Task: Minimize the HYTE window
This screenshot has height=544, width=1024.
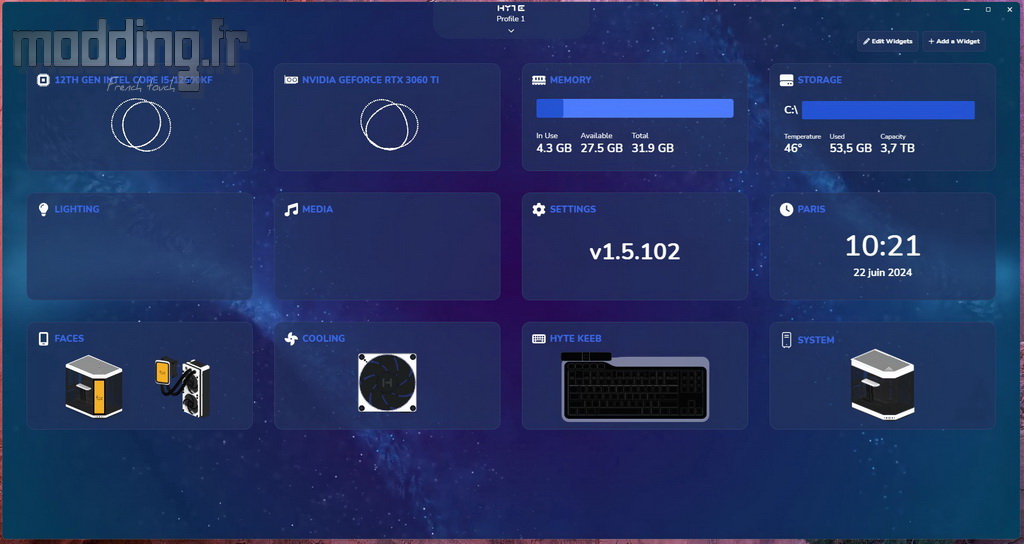Action: [967, 9]
